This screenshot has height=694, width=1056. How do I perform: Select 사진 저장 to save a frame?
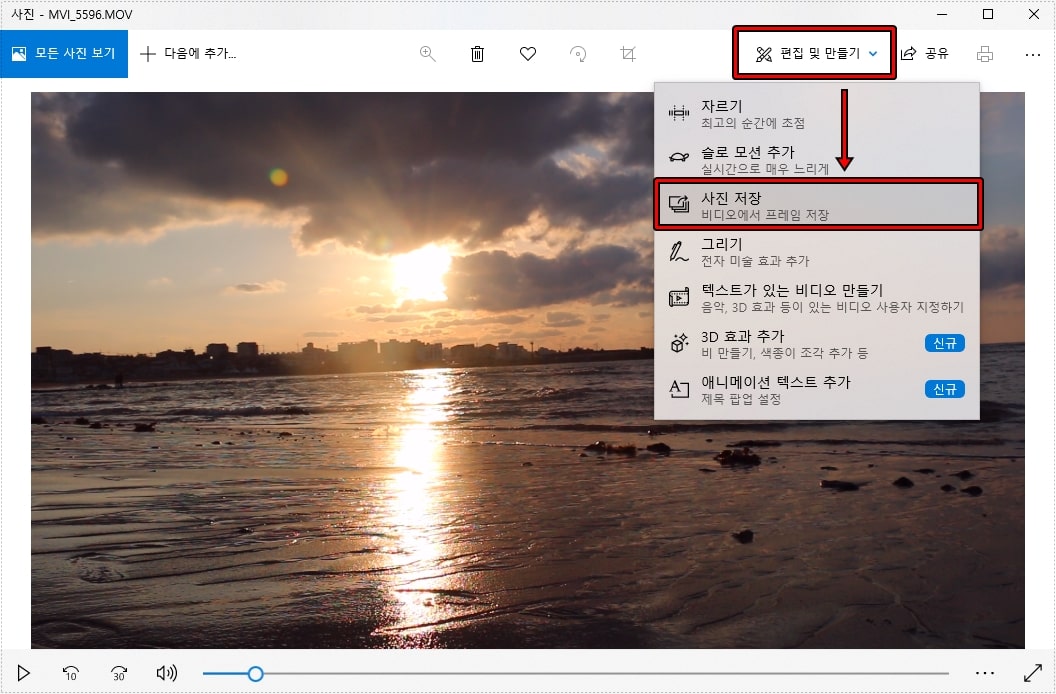tap(818, 205)
